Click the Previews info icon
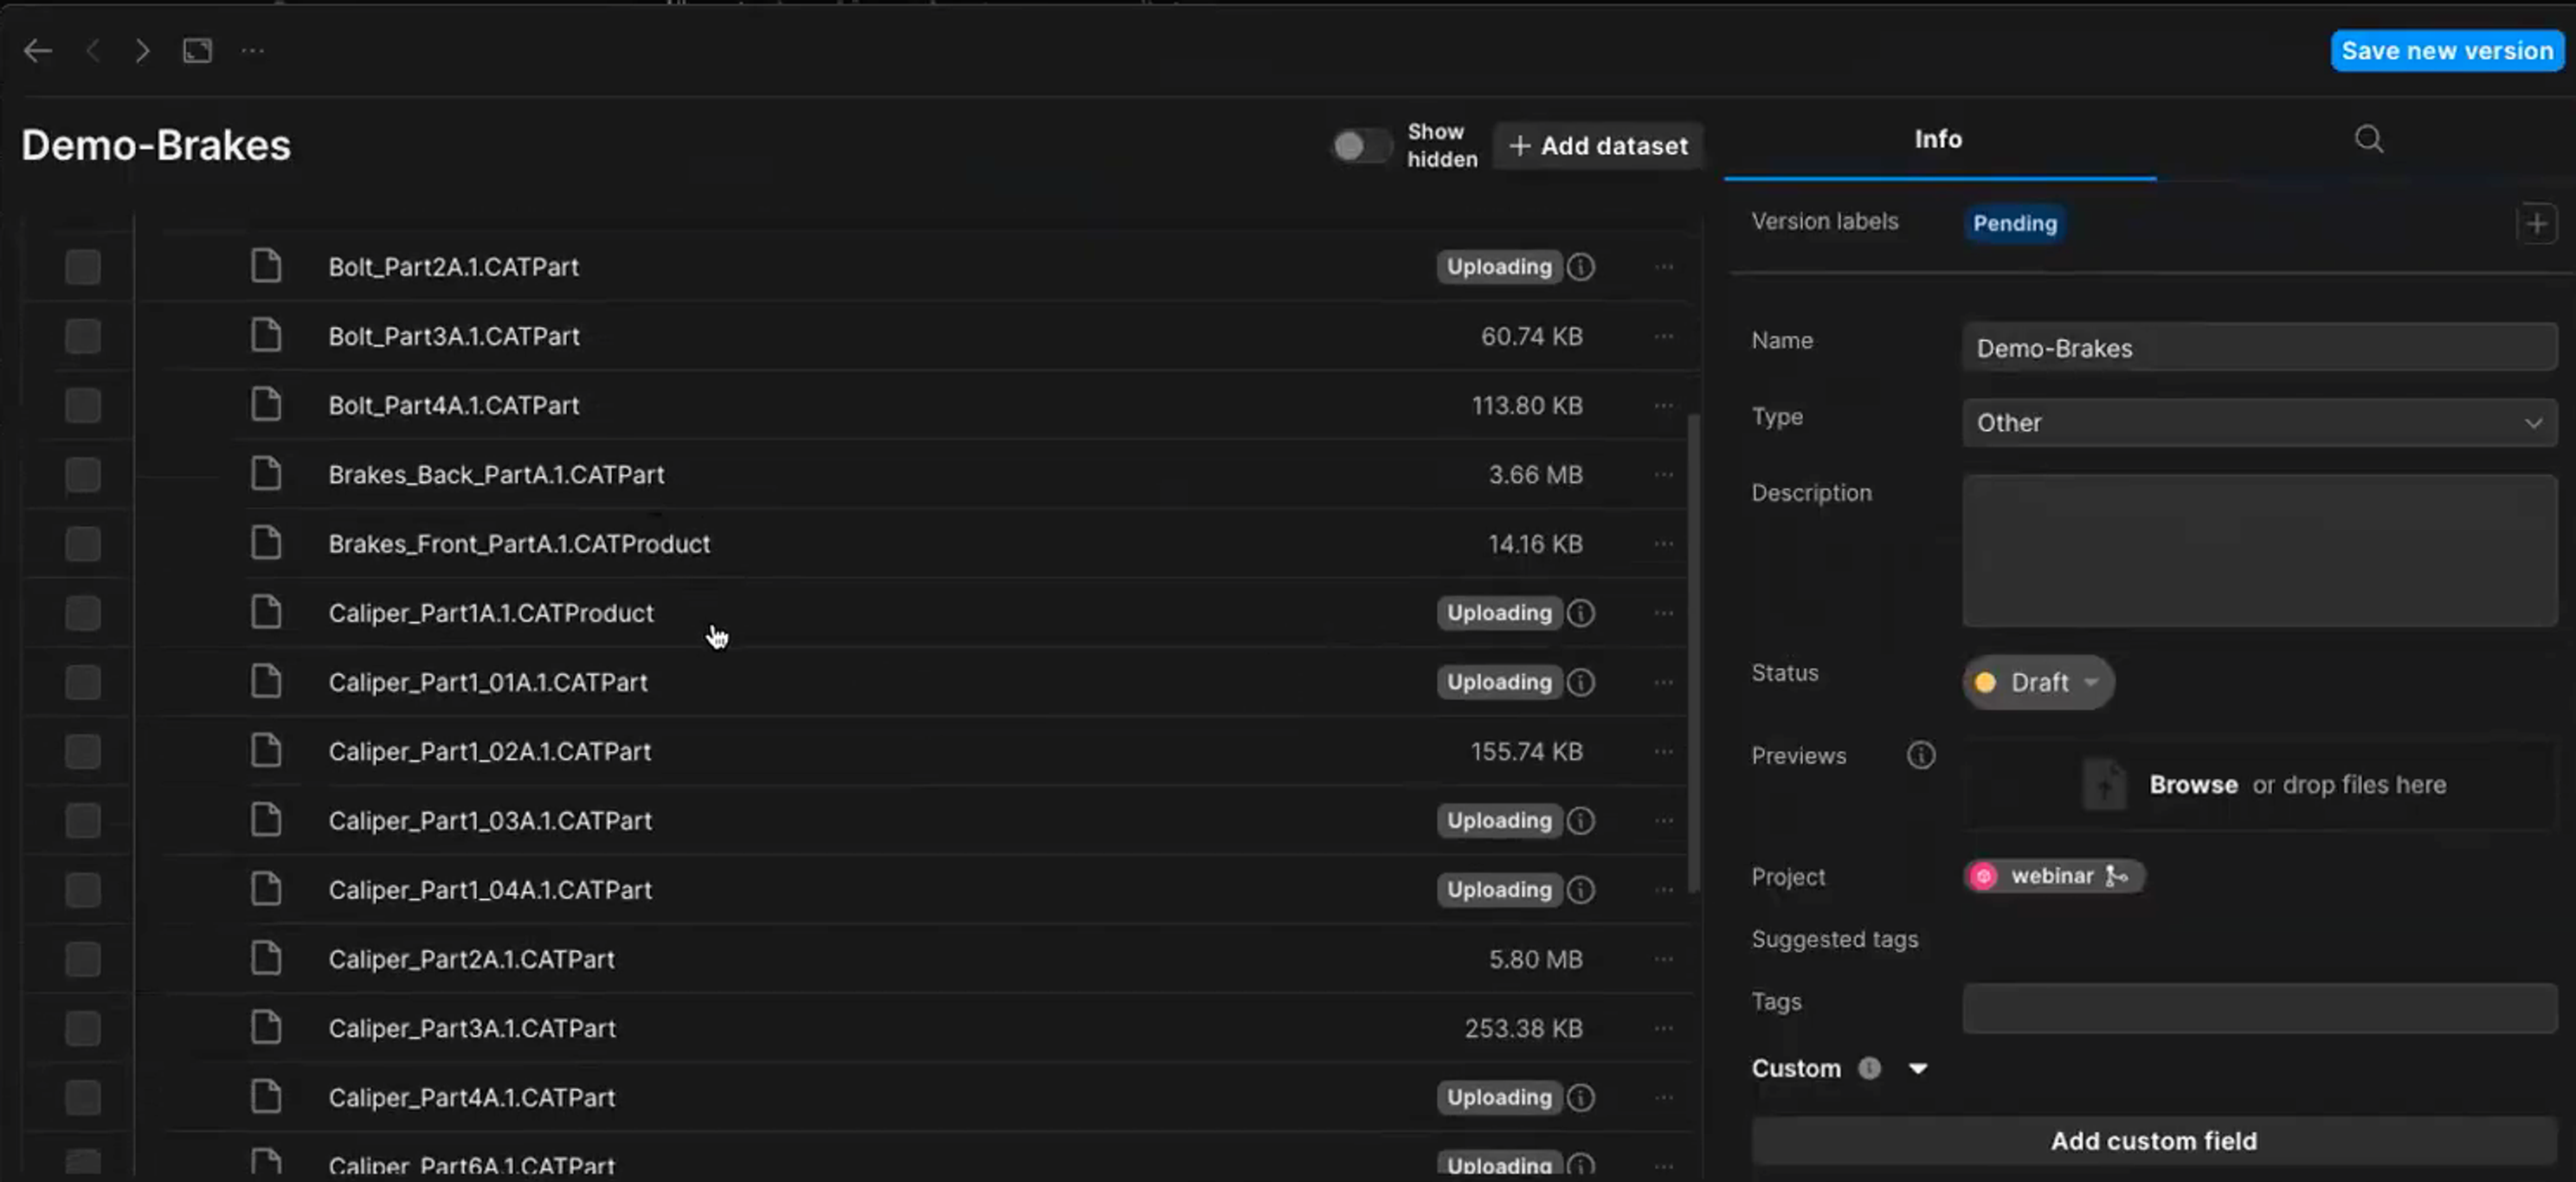This screenshot has width=2576, height=1182. [x=1920, y=755]
